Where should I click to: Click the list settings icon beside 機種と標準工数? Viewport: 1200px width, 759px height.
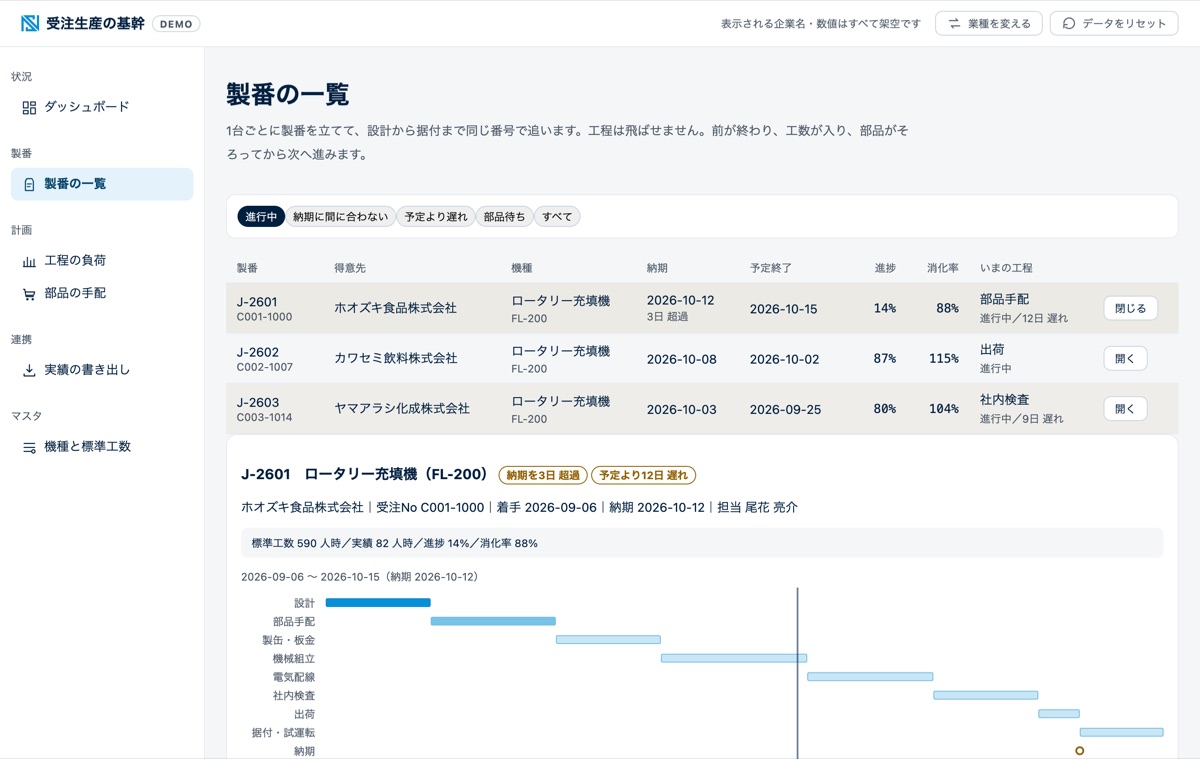(29, 447)
